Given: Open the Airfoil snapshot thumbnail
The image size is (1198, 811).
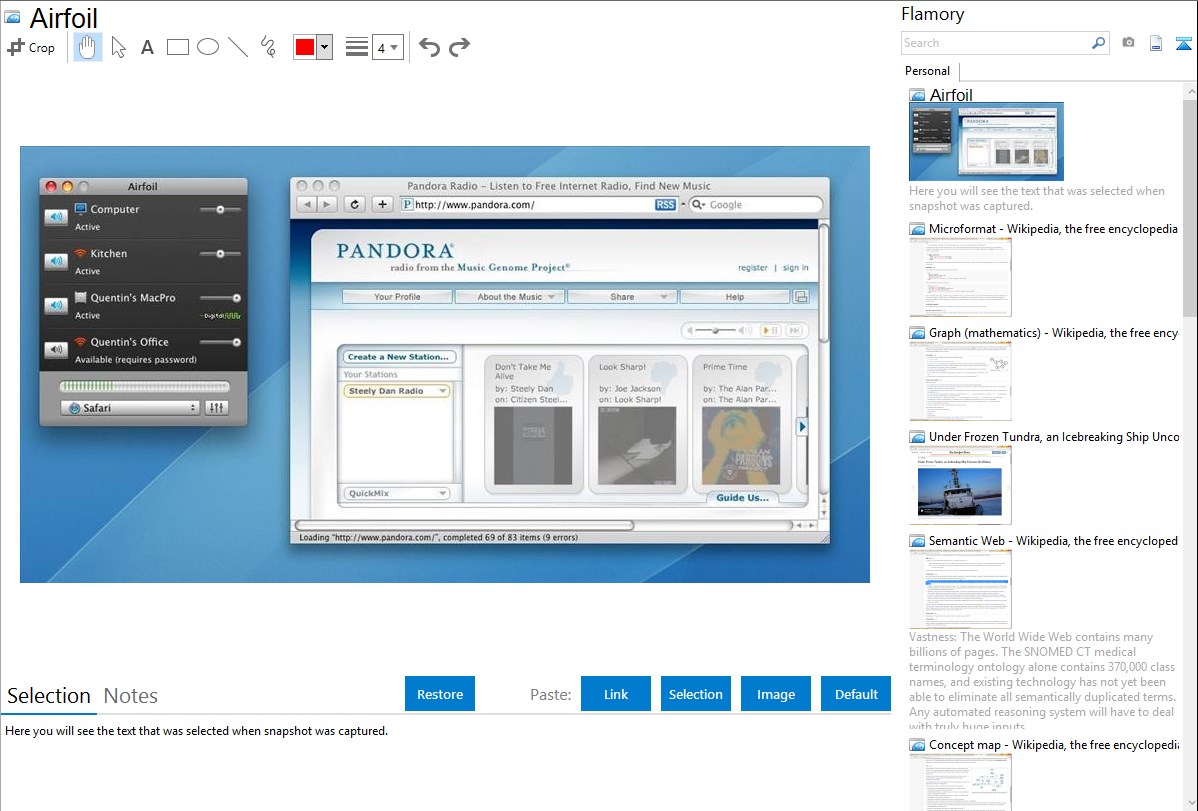Looking at the screenshot, I should click(x=986, y=142).
